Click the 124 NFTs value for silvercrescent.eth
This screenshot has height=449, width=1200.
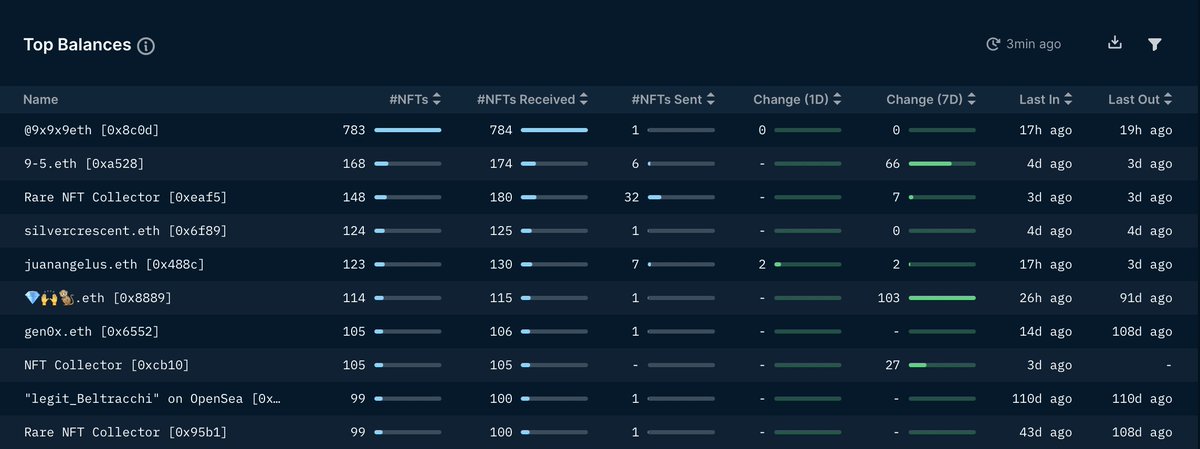[354, 231]
